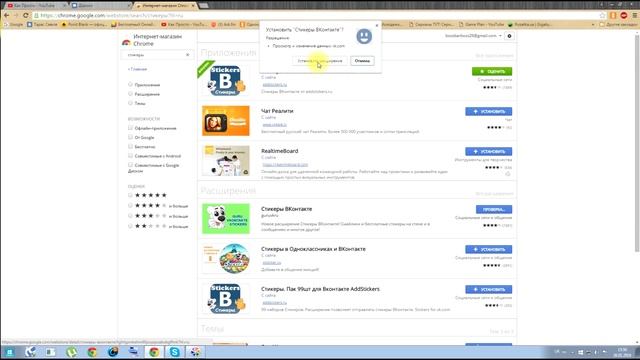Screen dimensions: 640x360
Task: Open the Чат Реалити title link
Action: (x=277, y=111)
